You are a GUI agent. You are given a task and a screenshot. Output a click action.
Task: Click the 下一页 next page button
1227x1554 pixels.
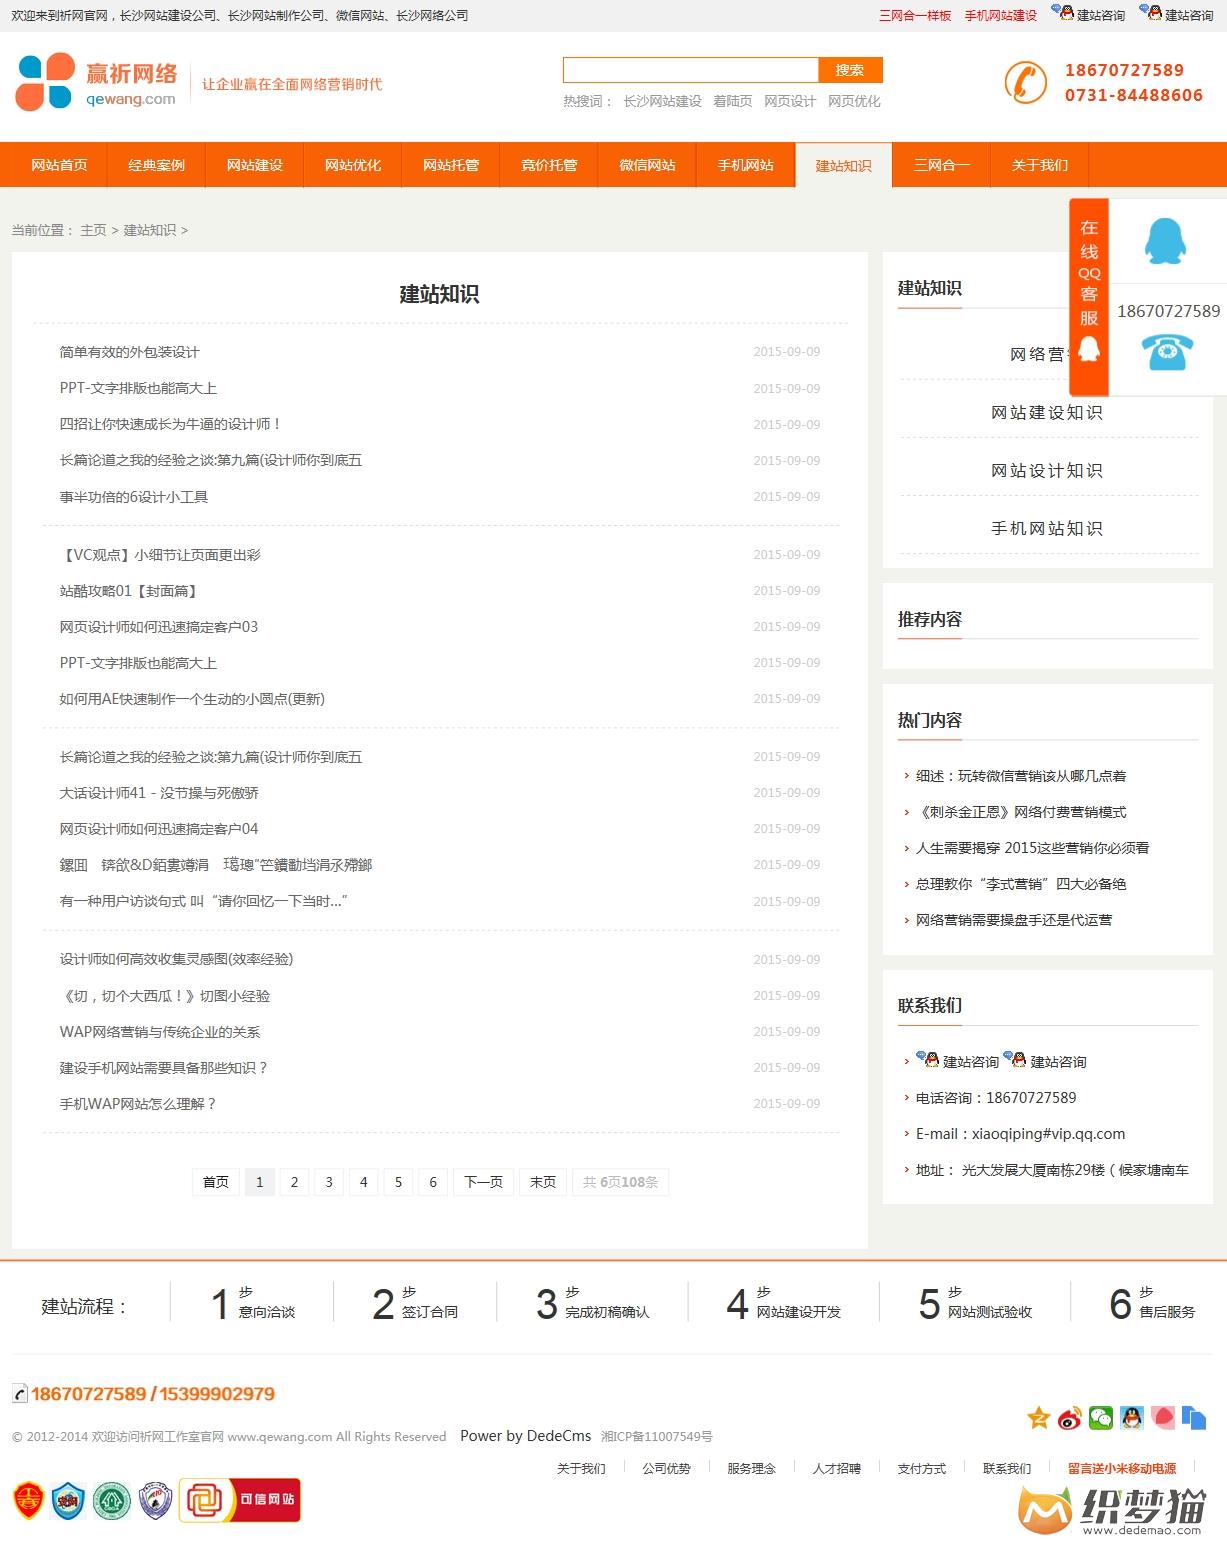pyautogui.click(x=484, y=1182)
